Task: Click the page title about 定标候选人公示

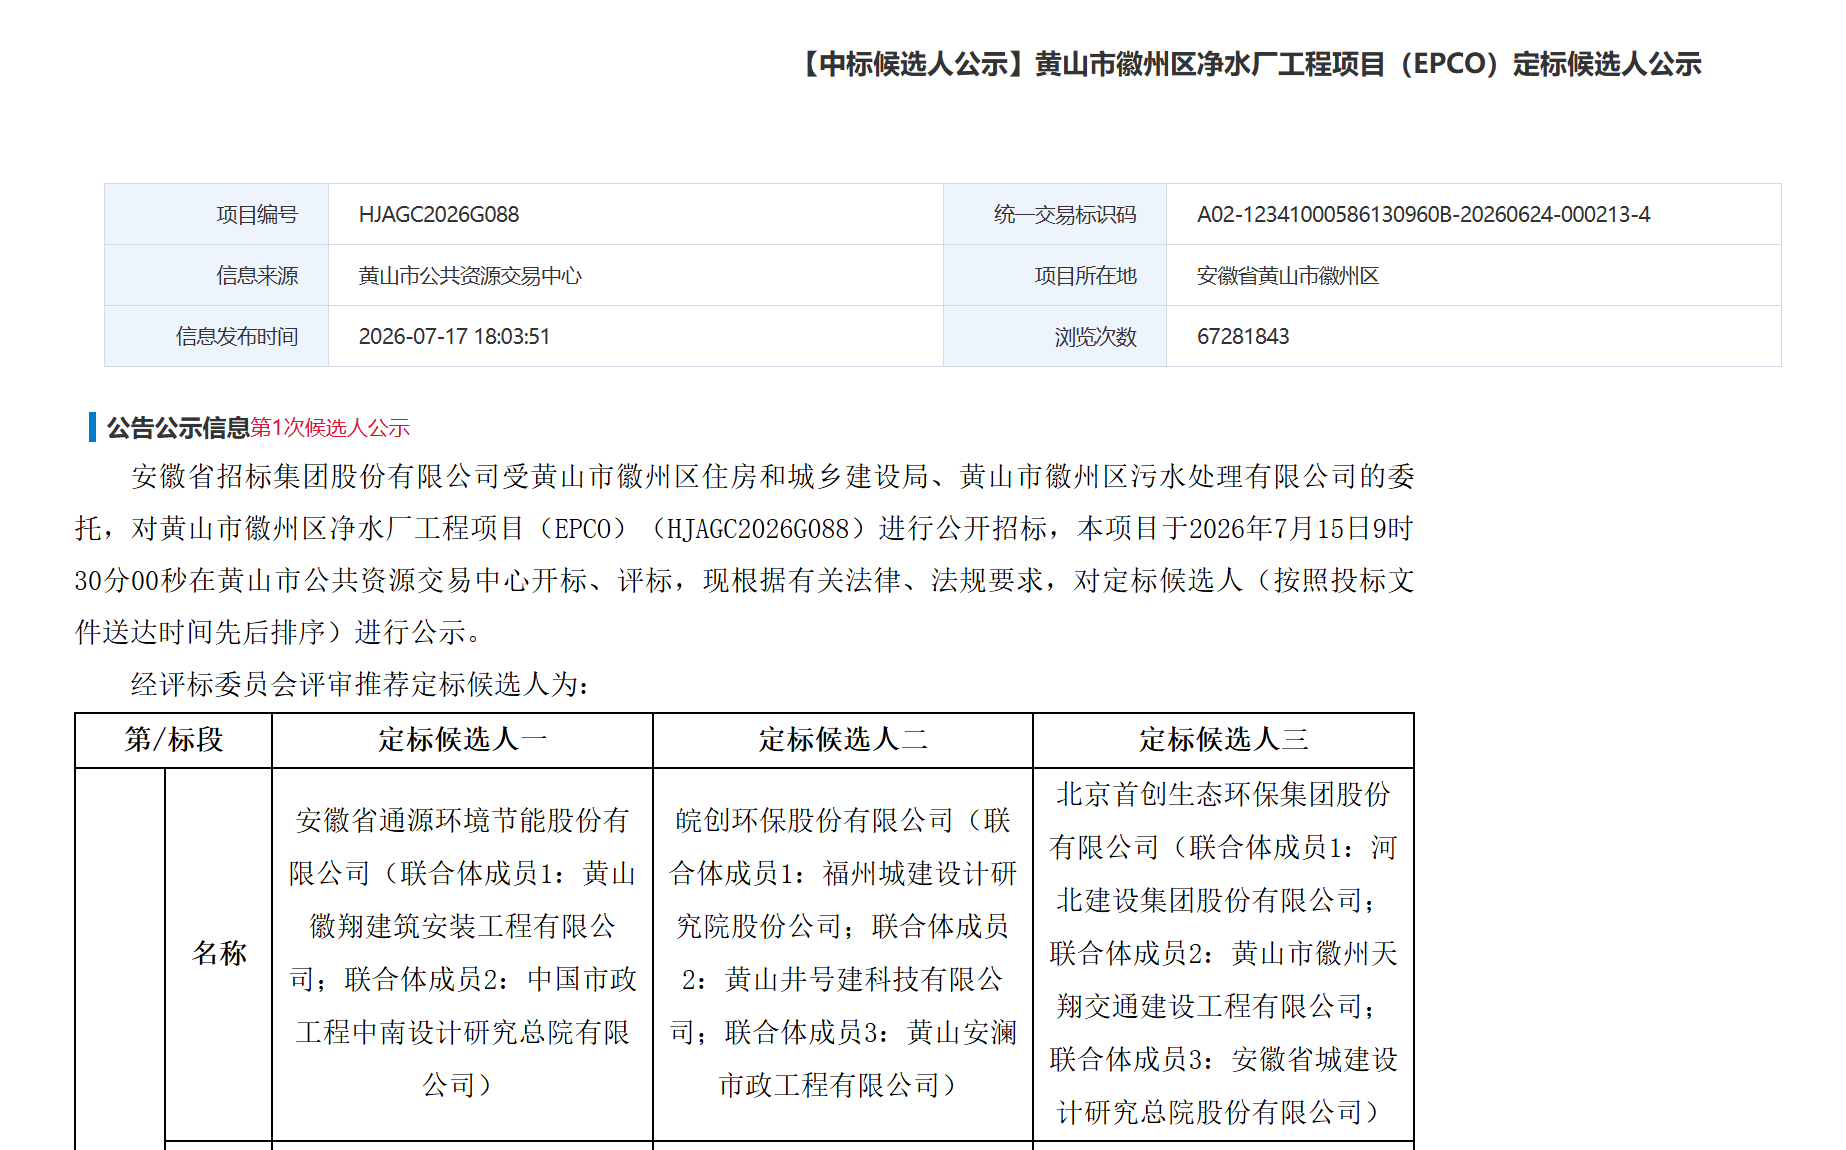Action: 1249,64
